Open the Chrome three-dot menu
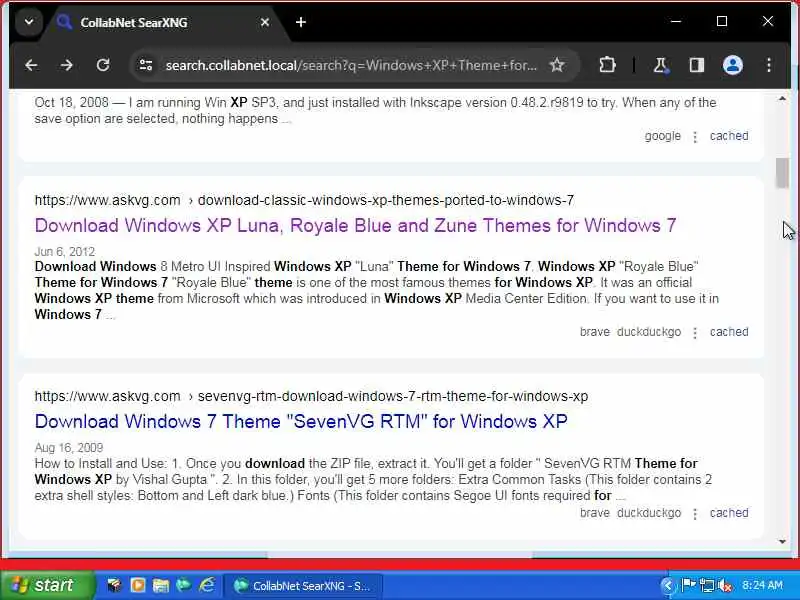This screenshot has height=600, width=800. [x=769, y=65]
